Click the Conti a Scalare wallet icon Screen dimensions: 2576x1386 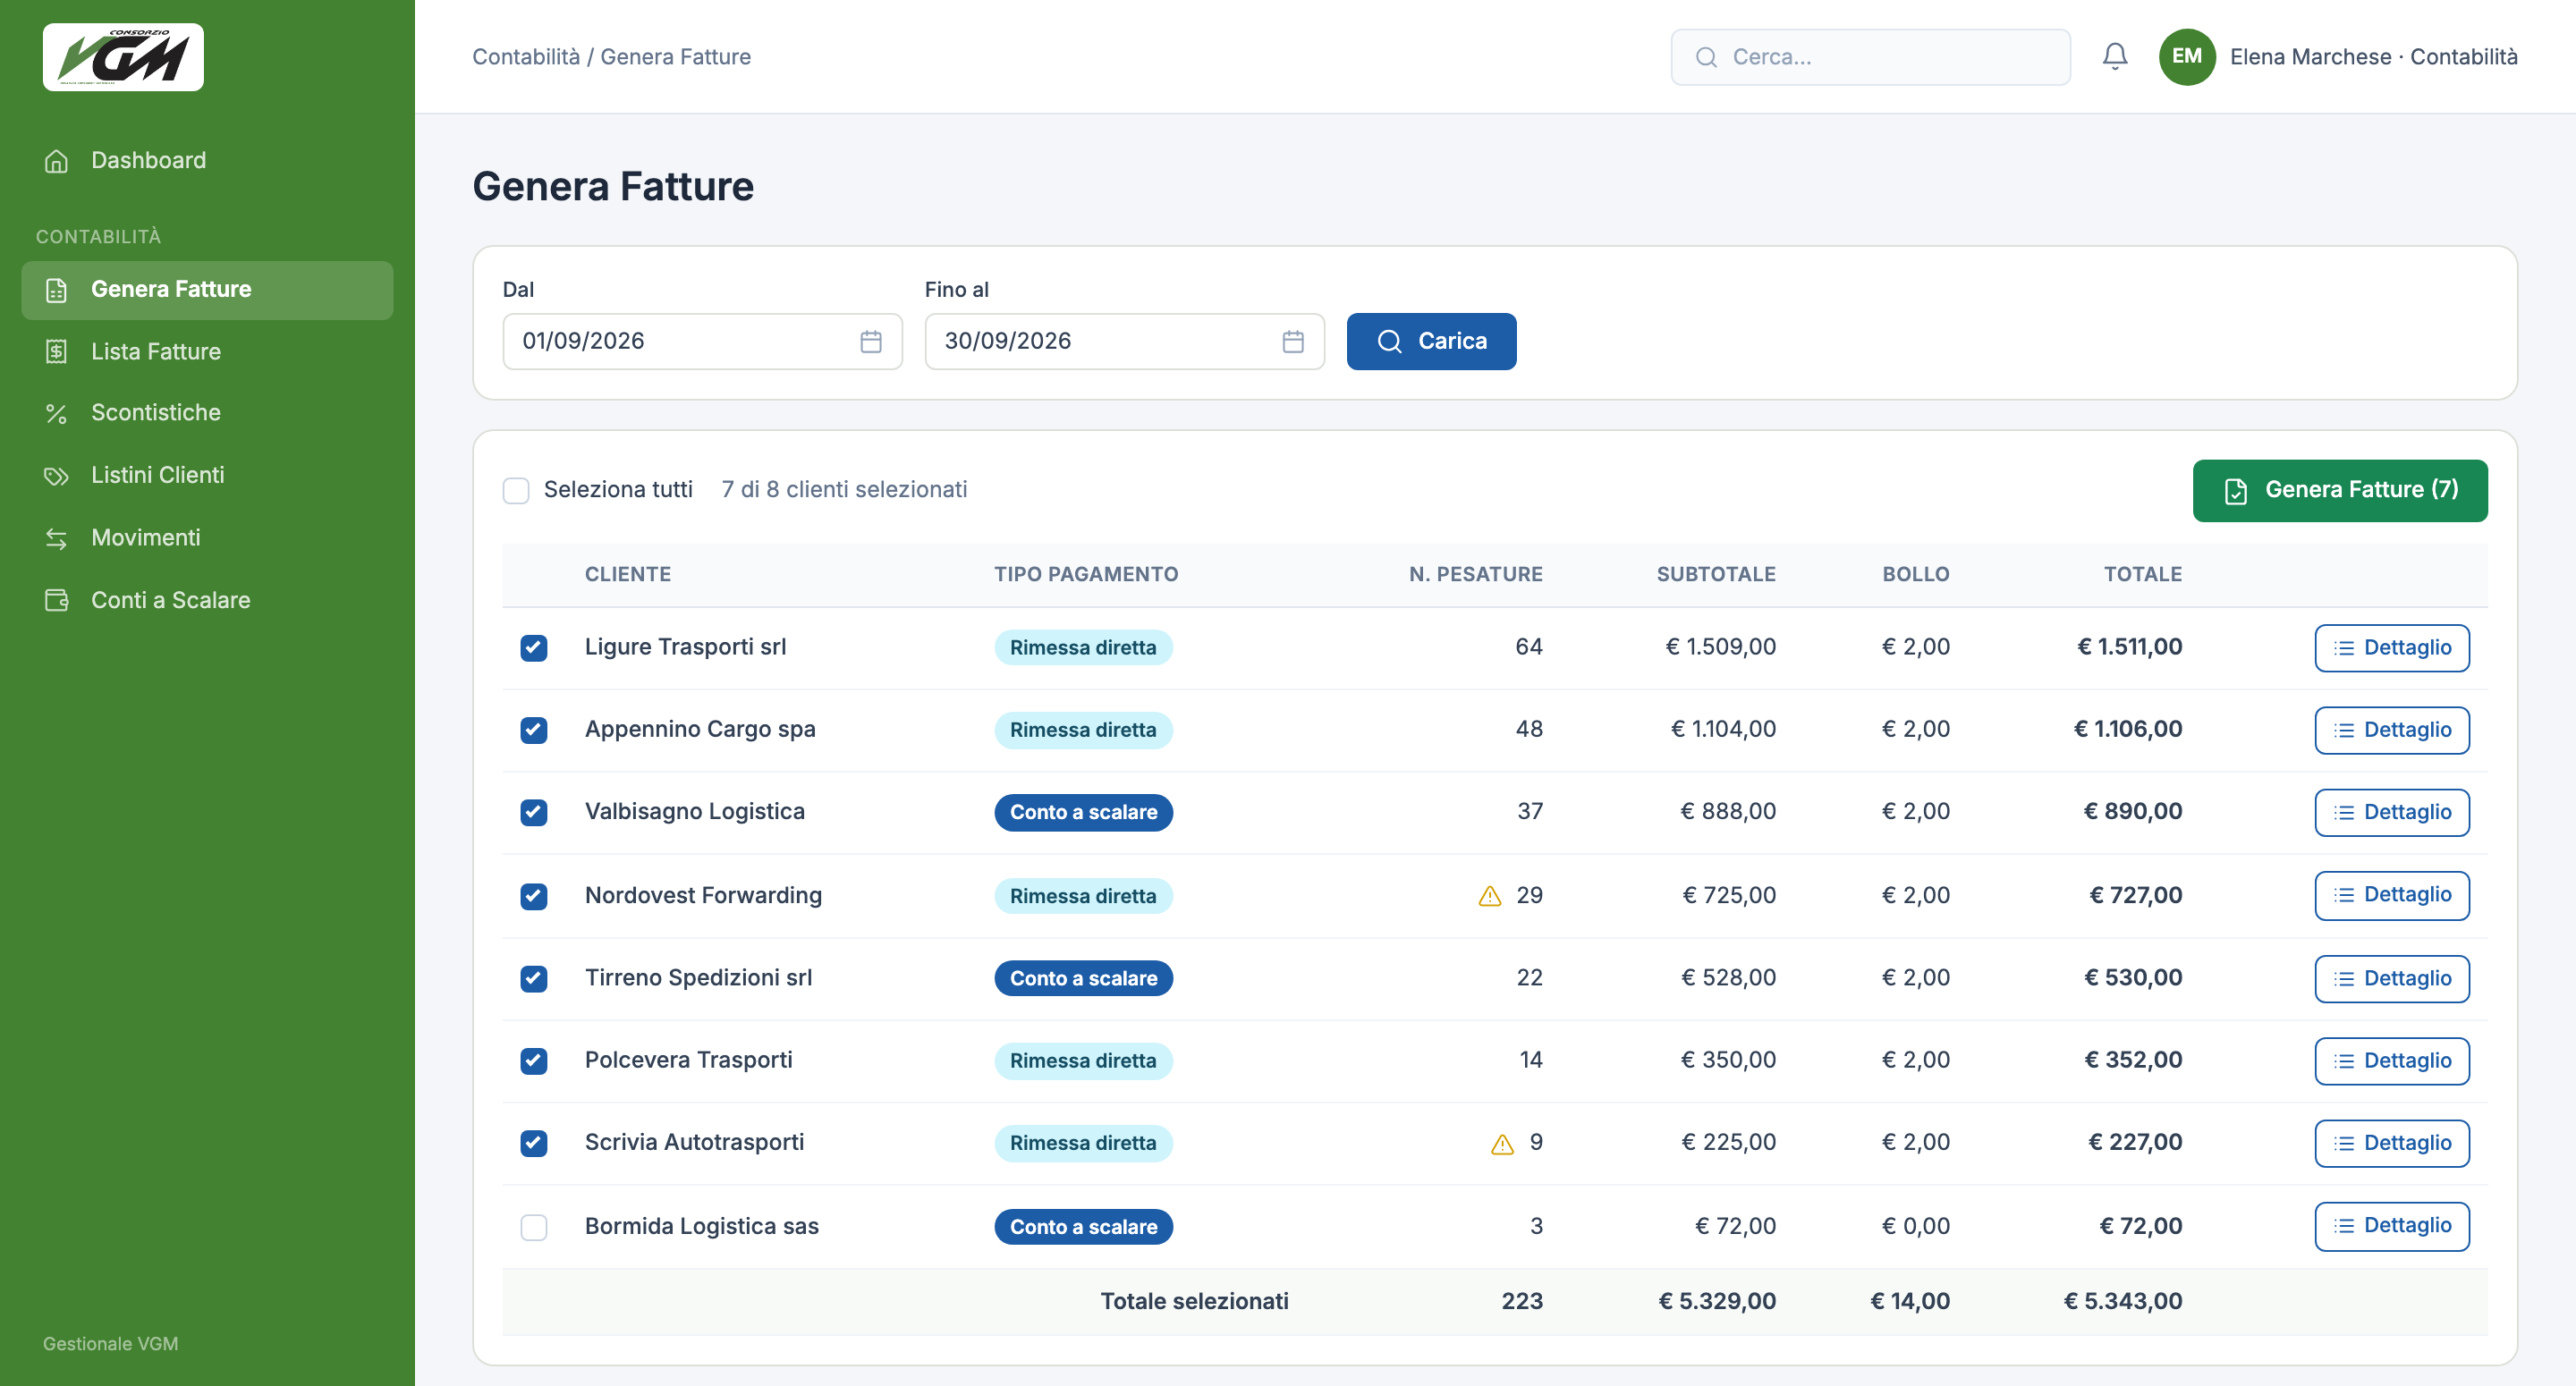coord(56,600)
